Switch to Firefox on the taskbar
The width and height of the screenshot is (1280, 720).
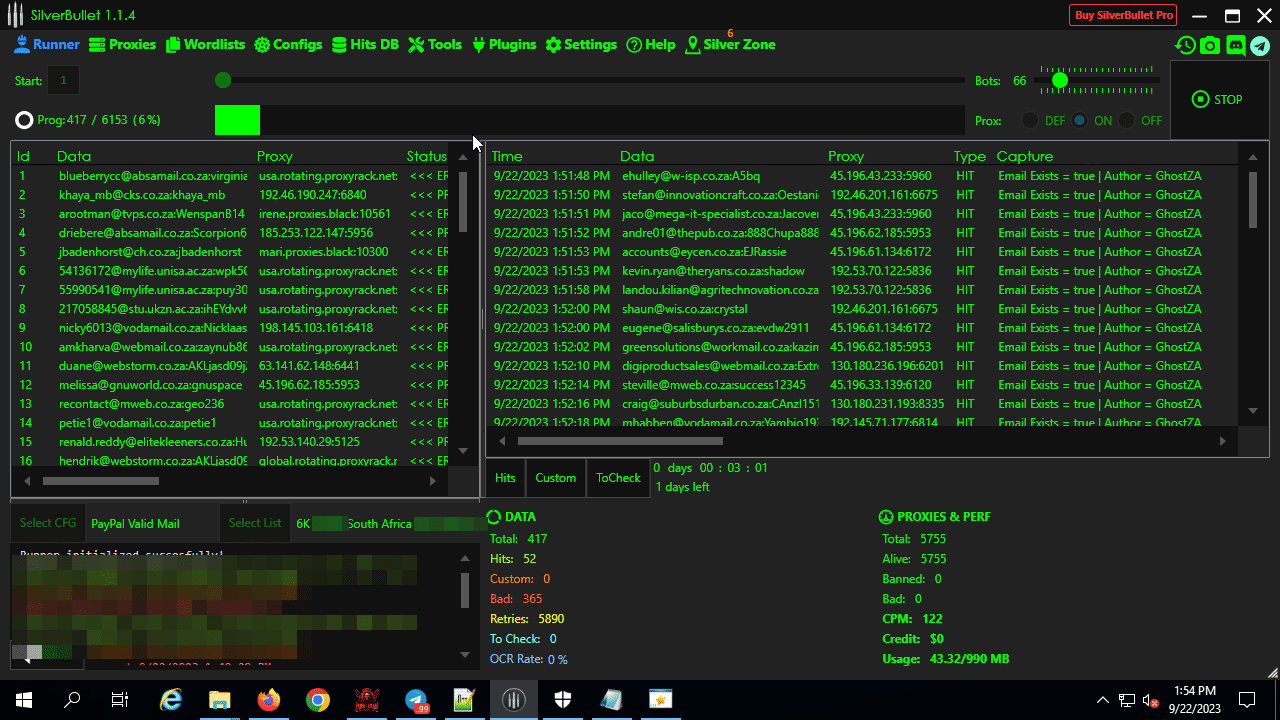[269, 700]
